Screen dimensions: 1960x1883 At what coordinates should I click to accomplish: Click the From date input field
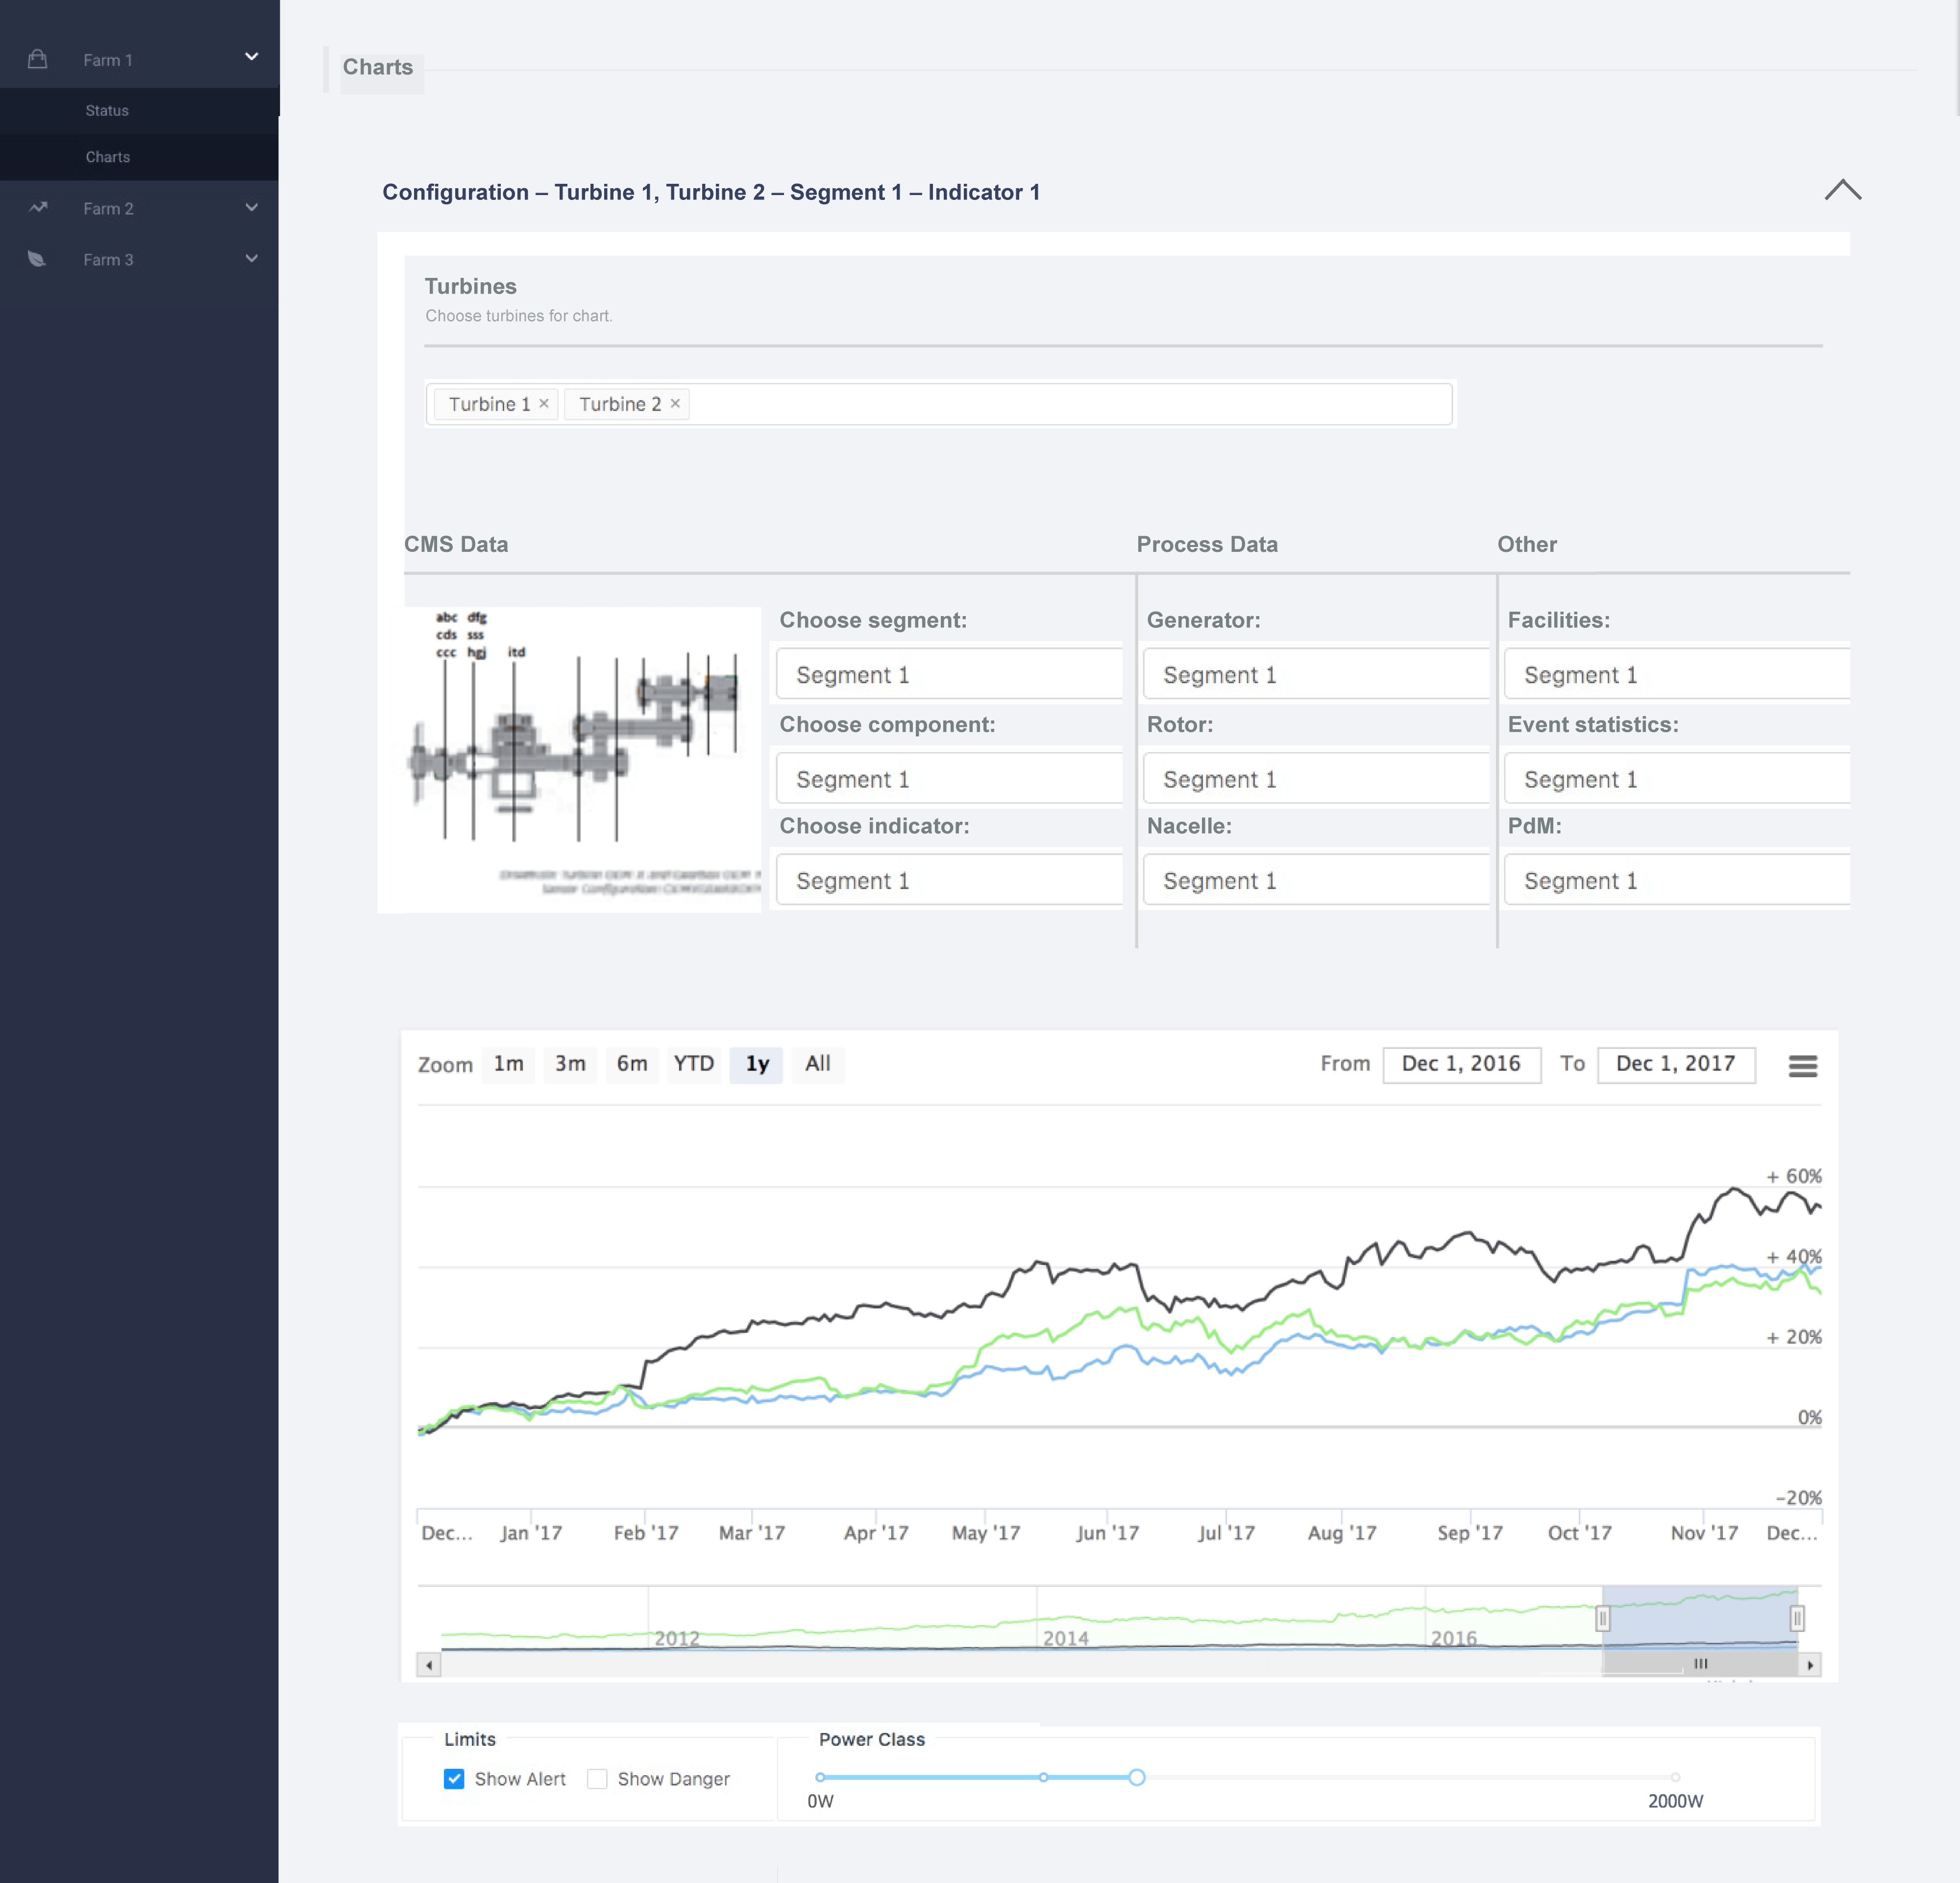(1461, 1064)
